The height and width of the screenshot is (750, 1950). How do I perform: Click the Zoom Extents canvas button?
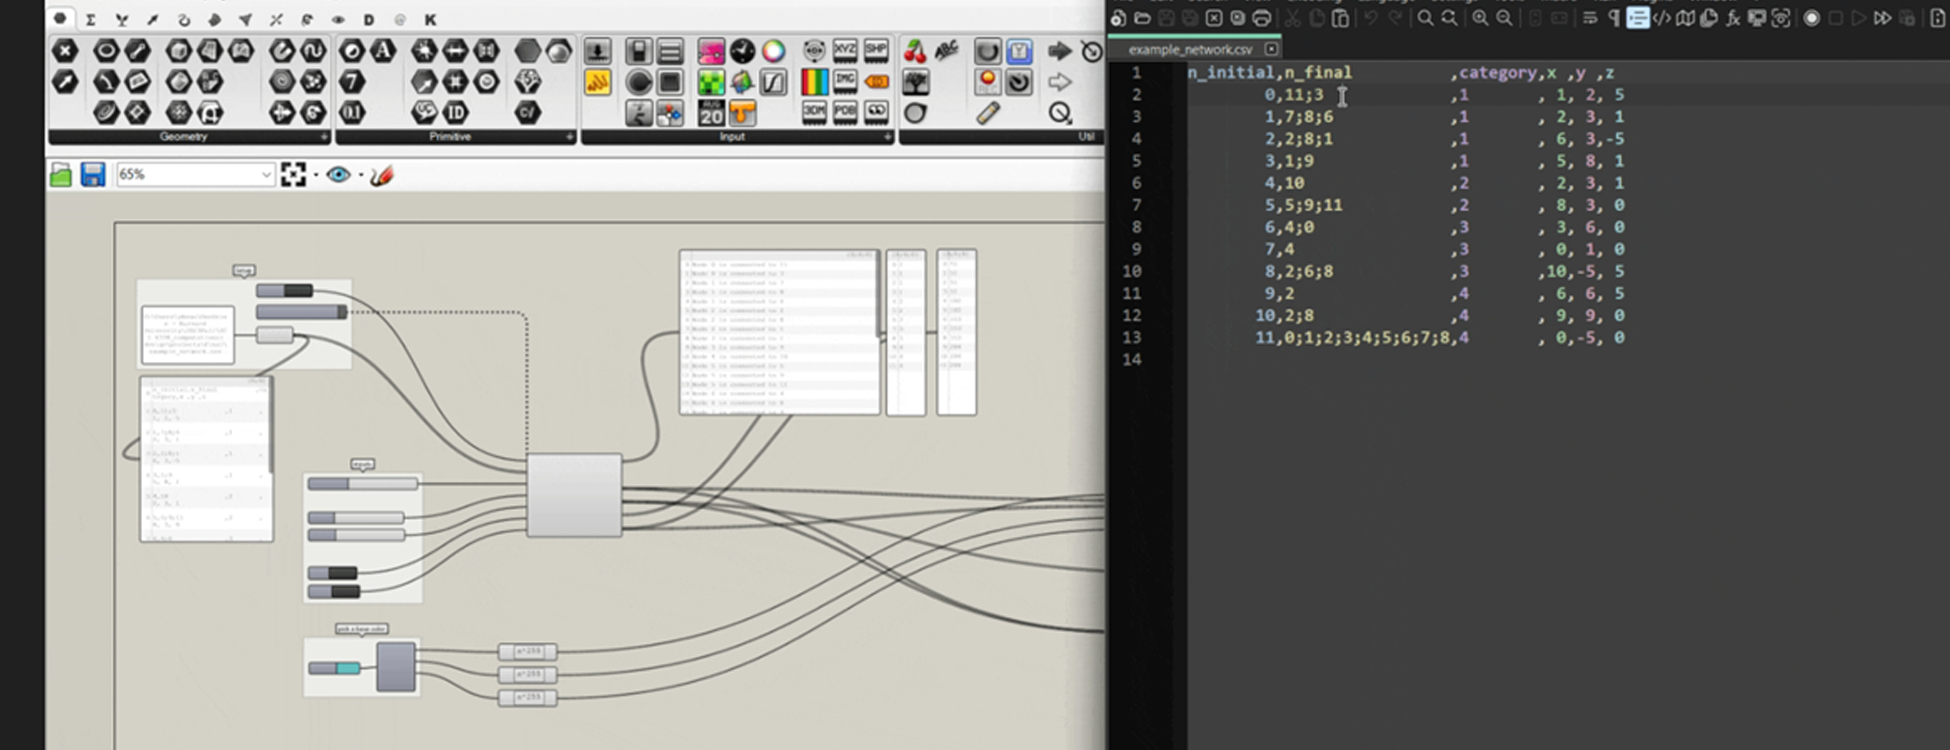pyautogui.click(x=293, y=175)
